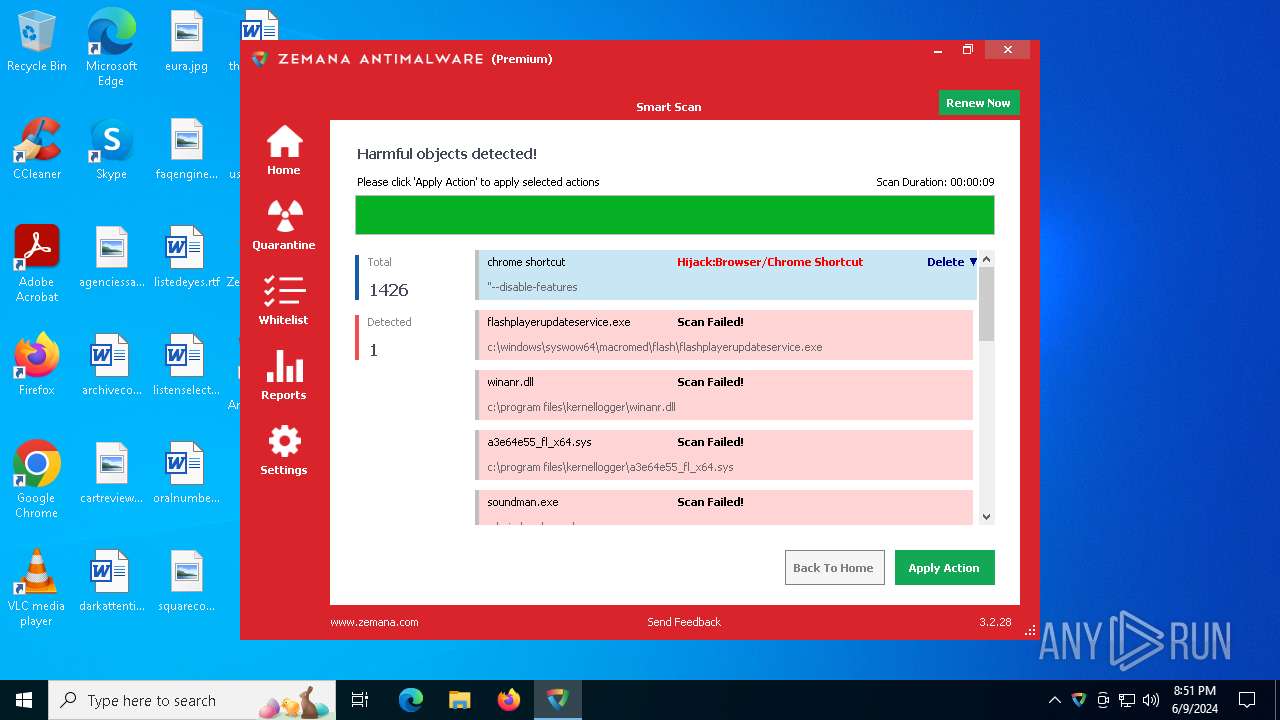Click the Detected 1 counter
The width and height of the screenshot is (1280, 720).
point(385,338)
